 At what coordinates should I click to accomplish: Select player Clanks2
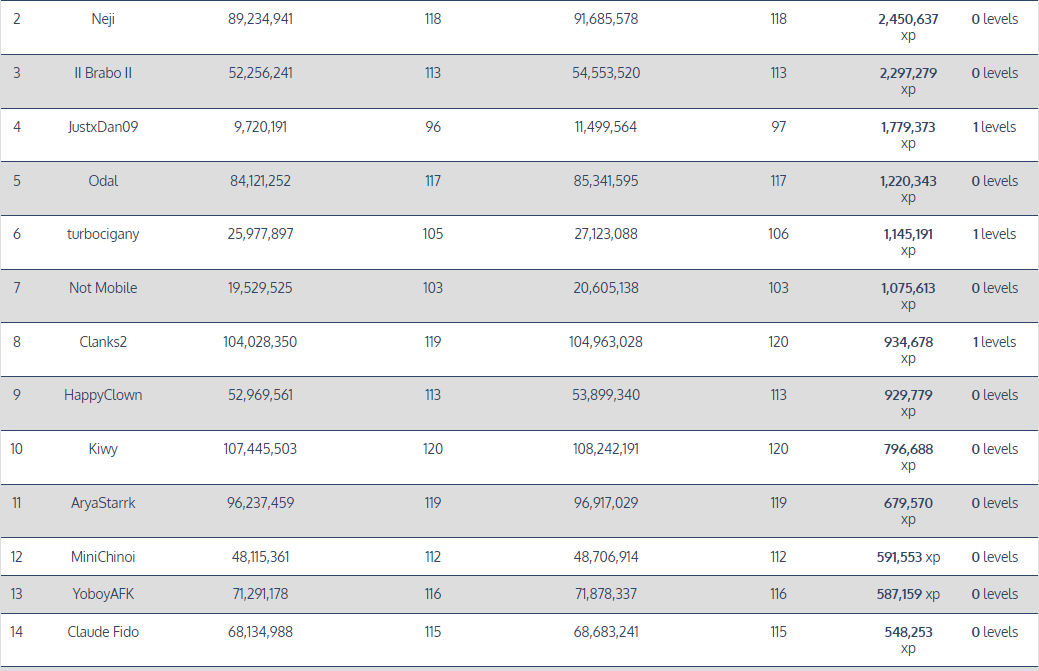click(x=103, y=342)
